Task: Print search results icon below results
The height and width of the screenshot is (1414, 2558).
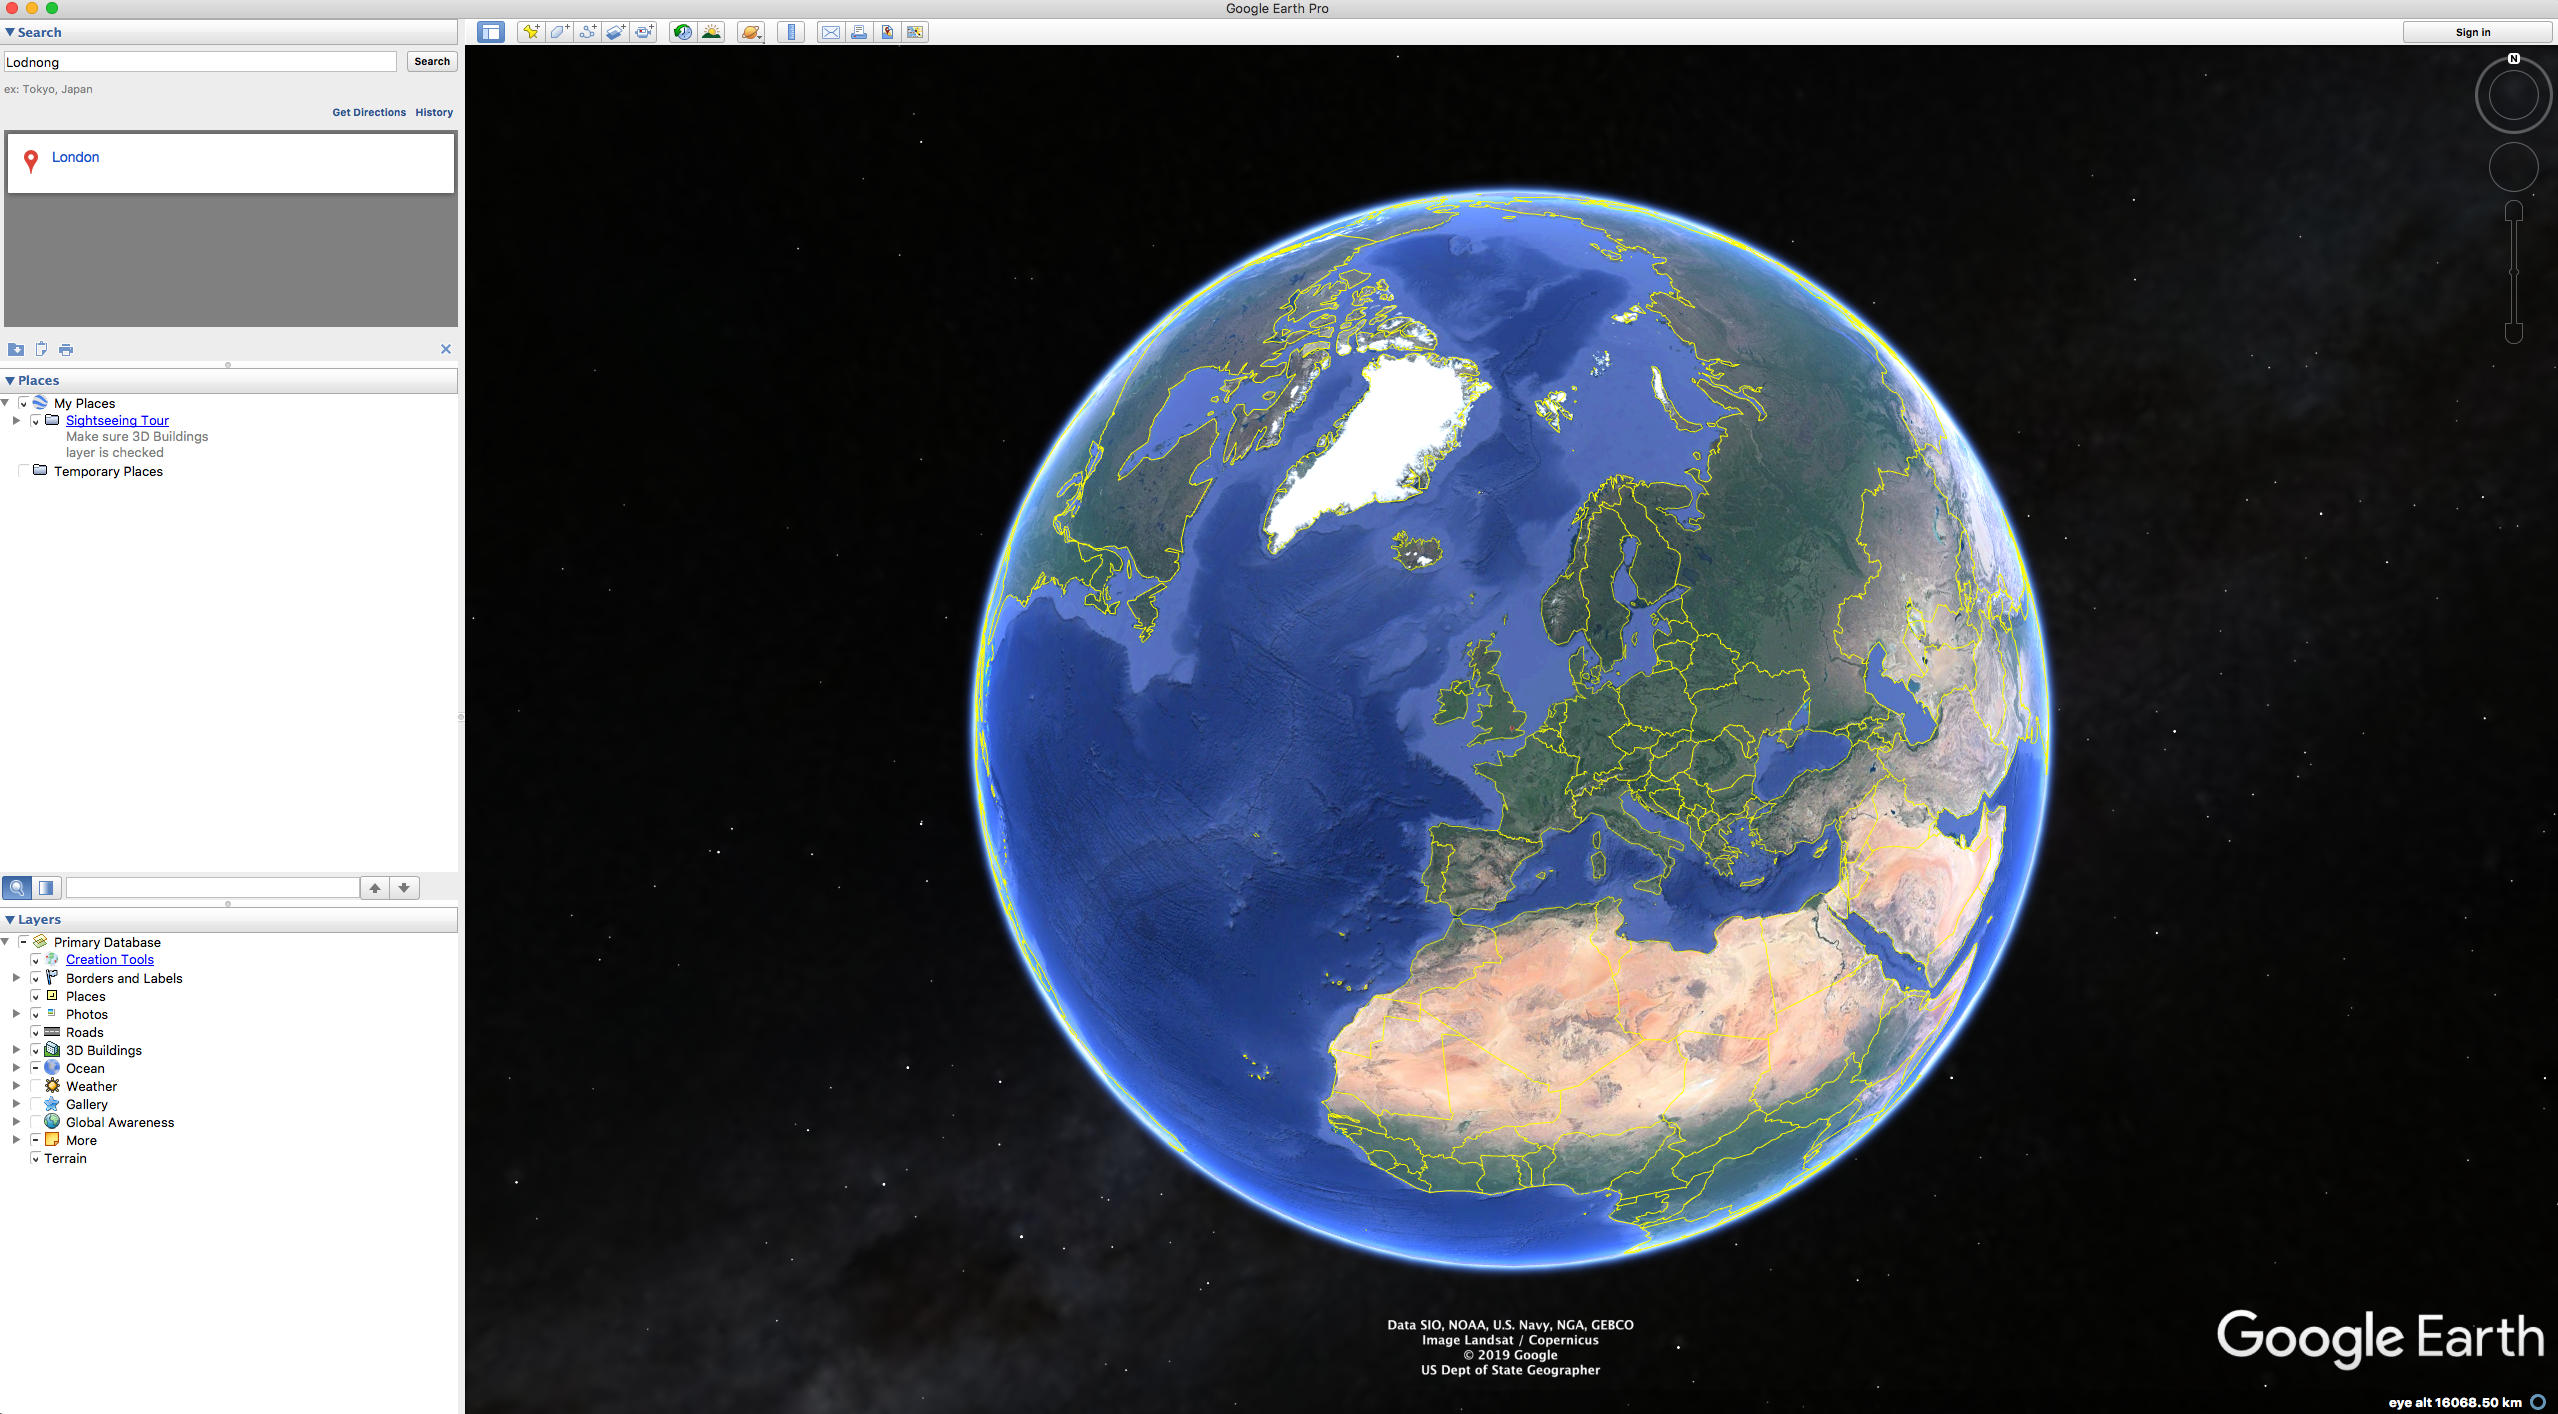Action: click(x=66, y=349)
